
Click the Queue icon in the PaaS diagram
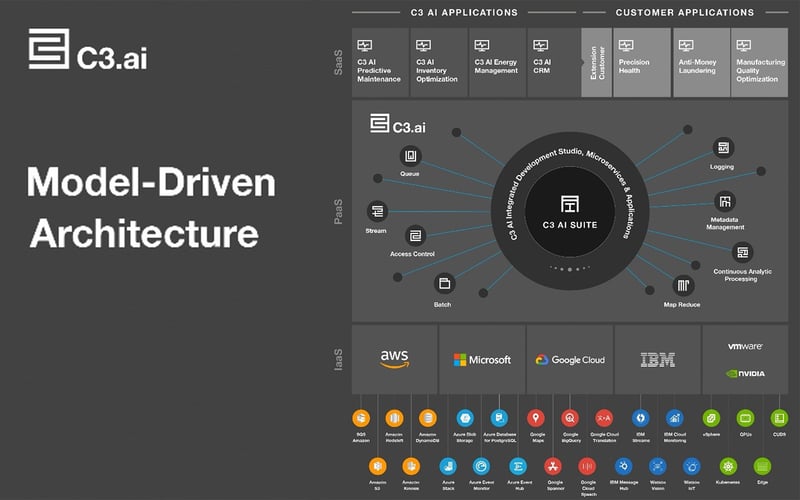pyautogui.click(x=410, y=156)
